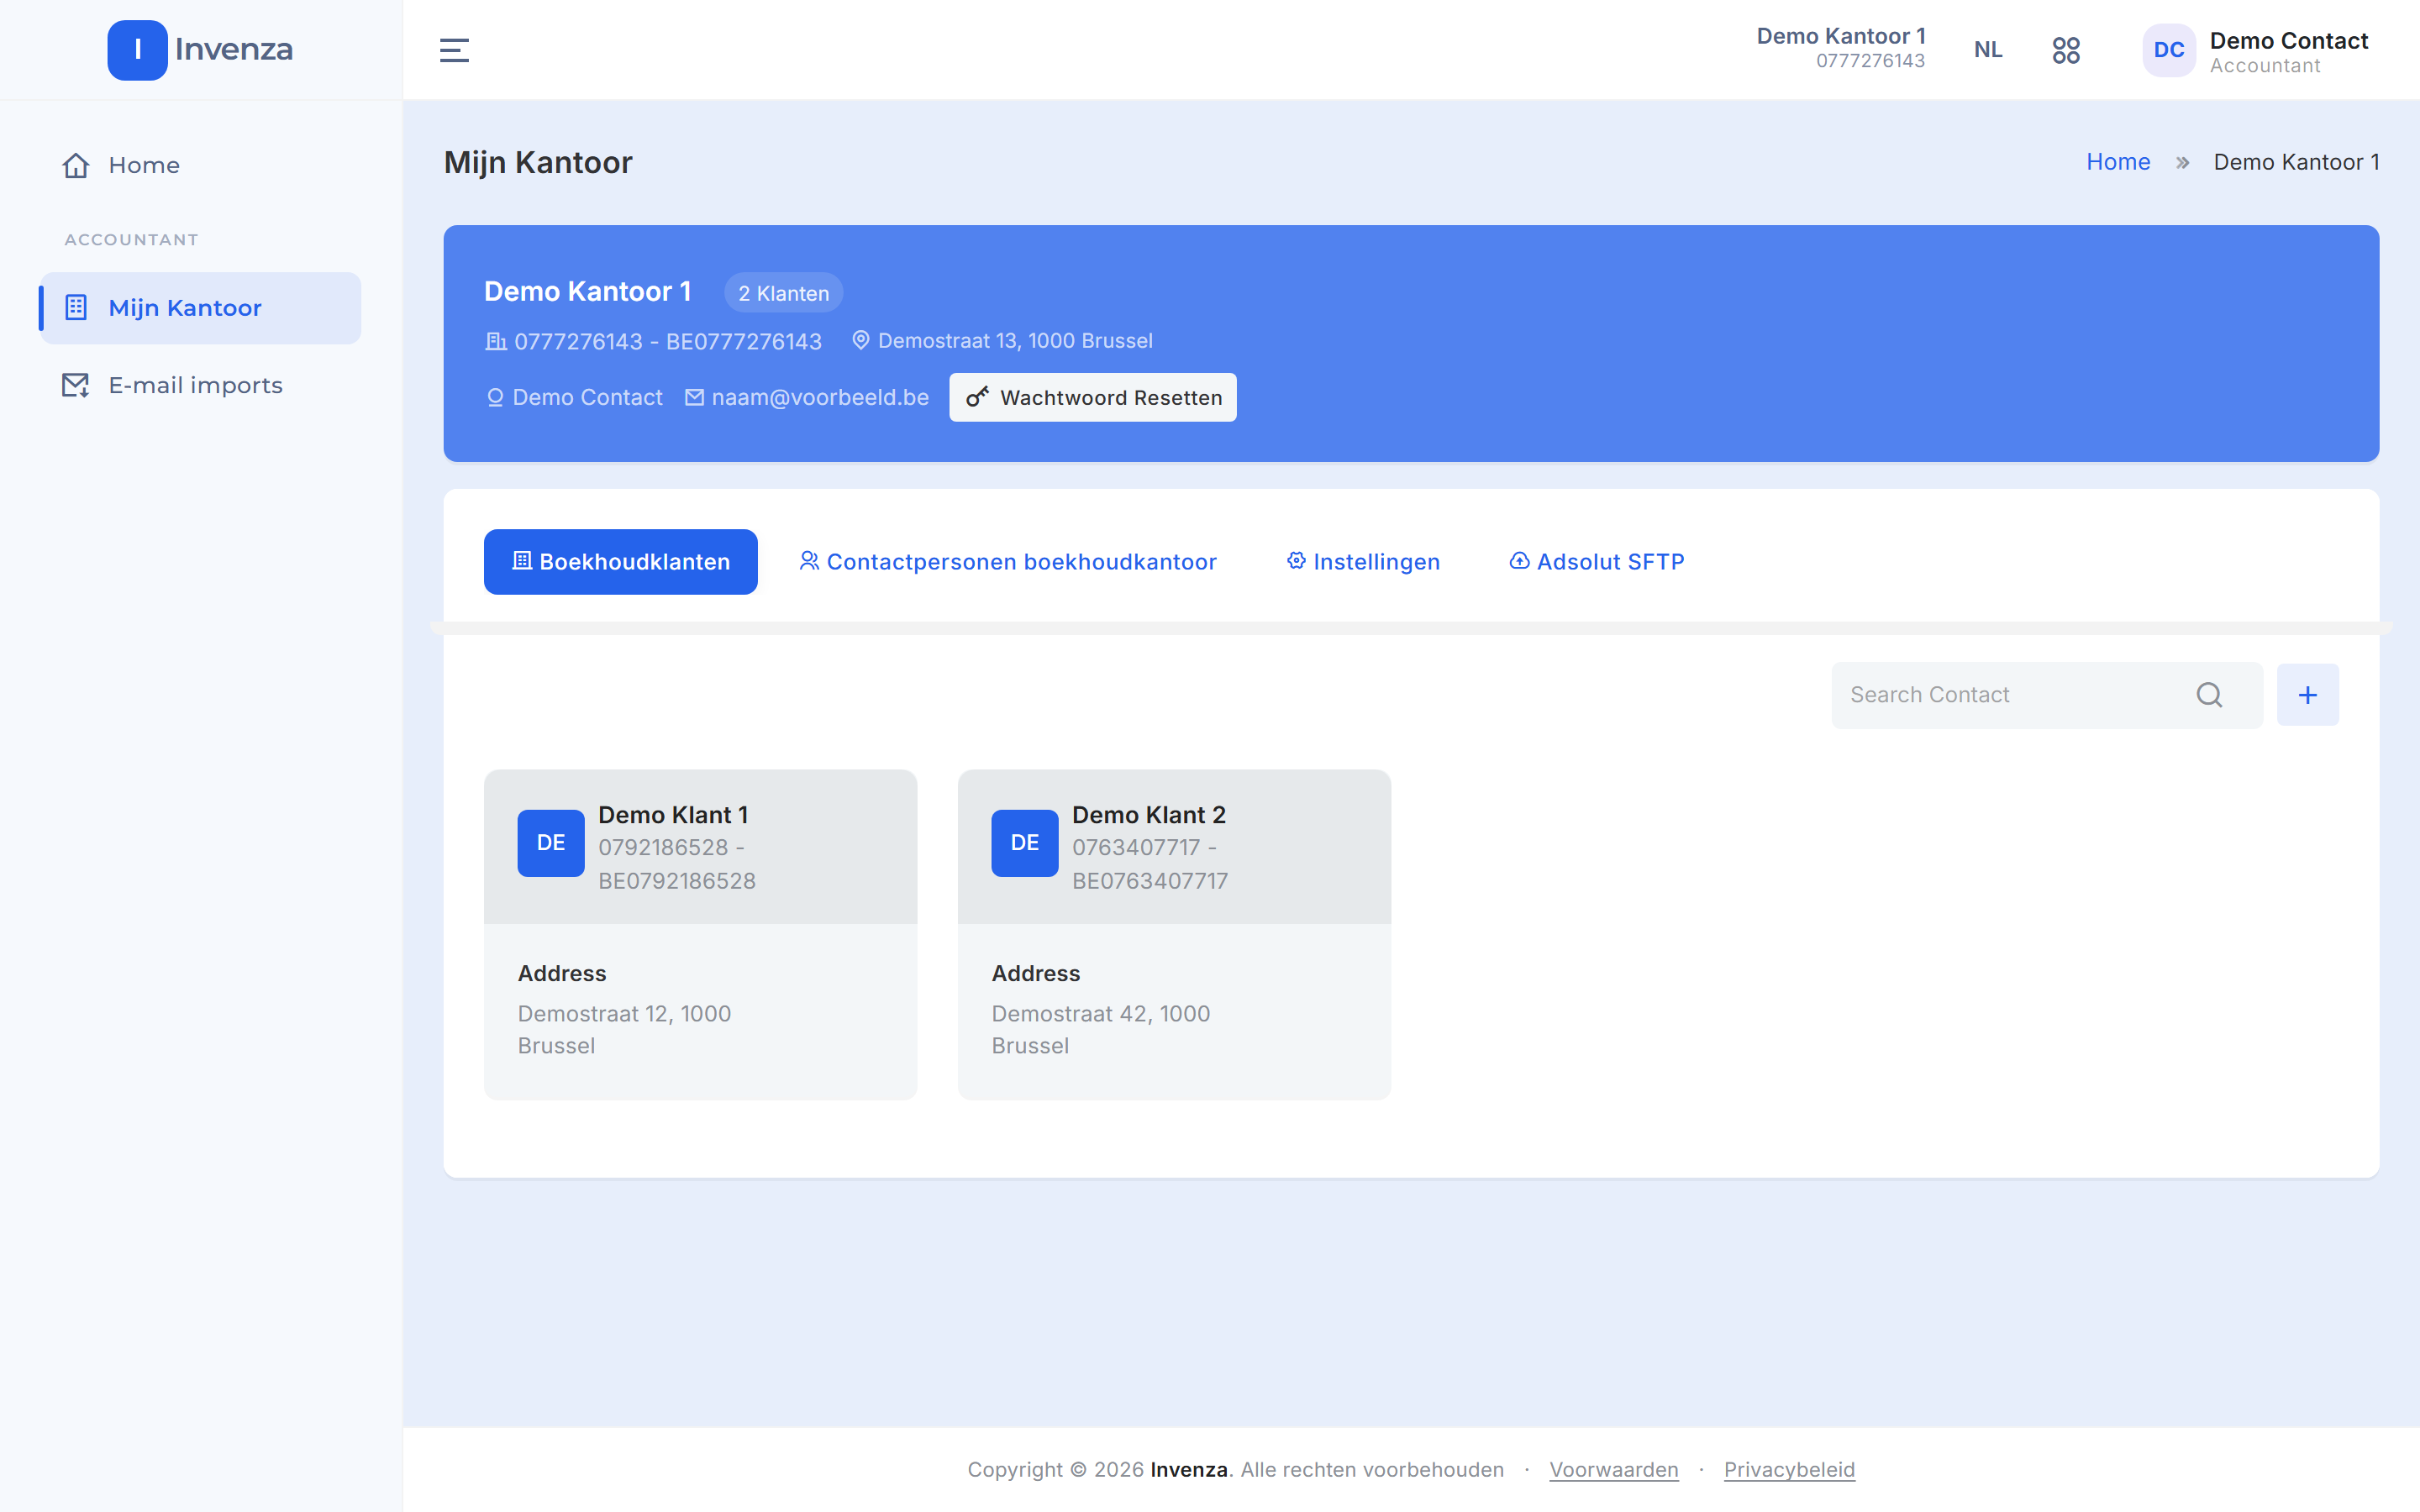This screenshot has height=1512, width=2420.
Task: Click the Demostraat 12, 1000 Brussel address
Action: 624,1029
